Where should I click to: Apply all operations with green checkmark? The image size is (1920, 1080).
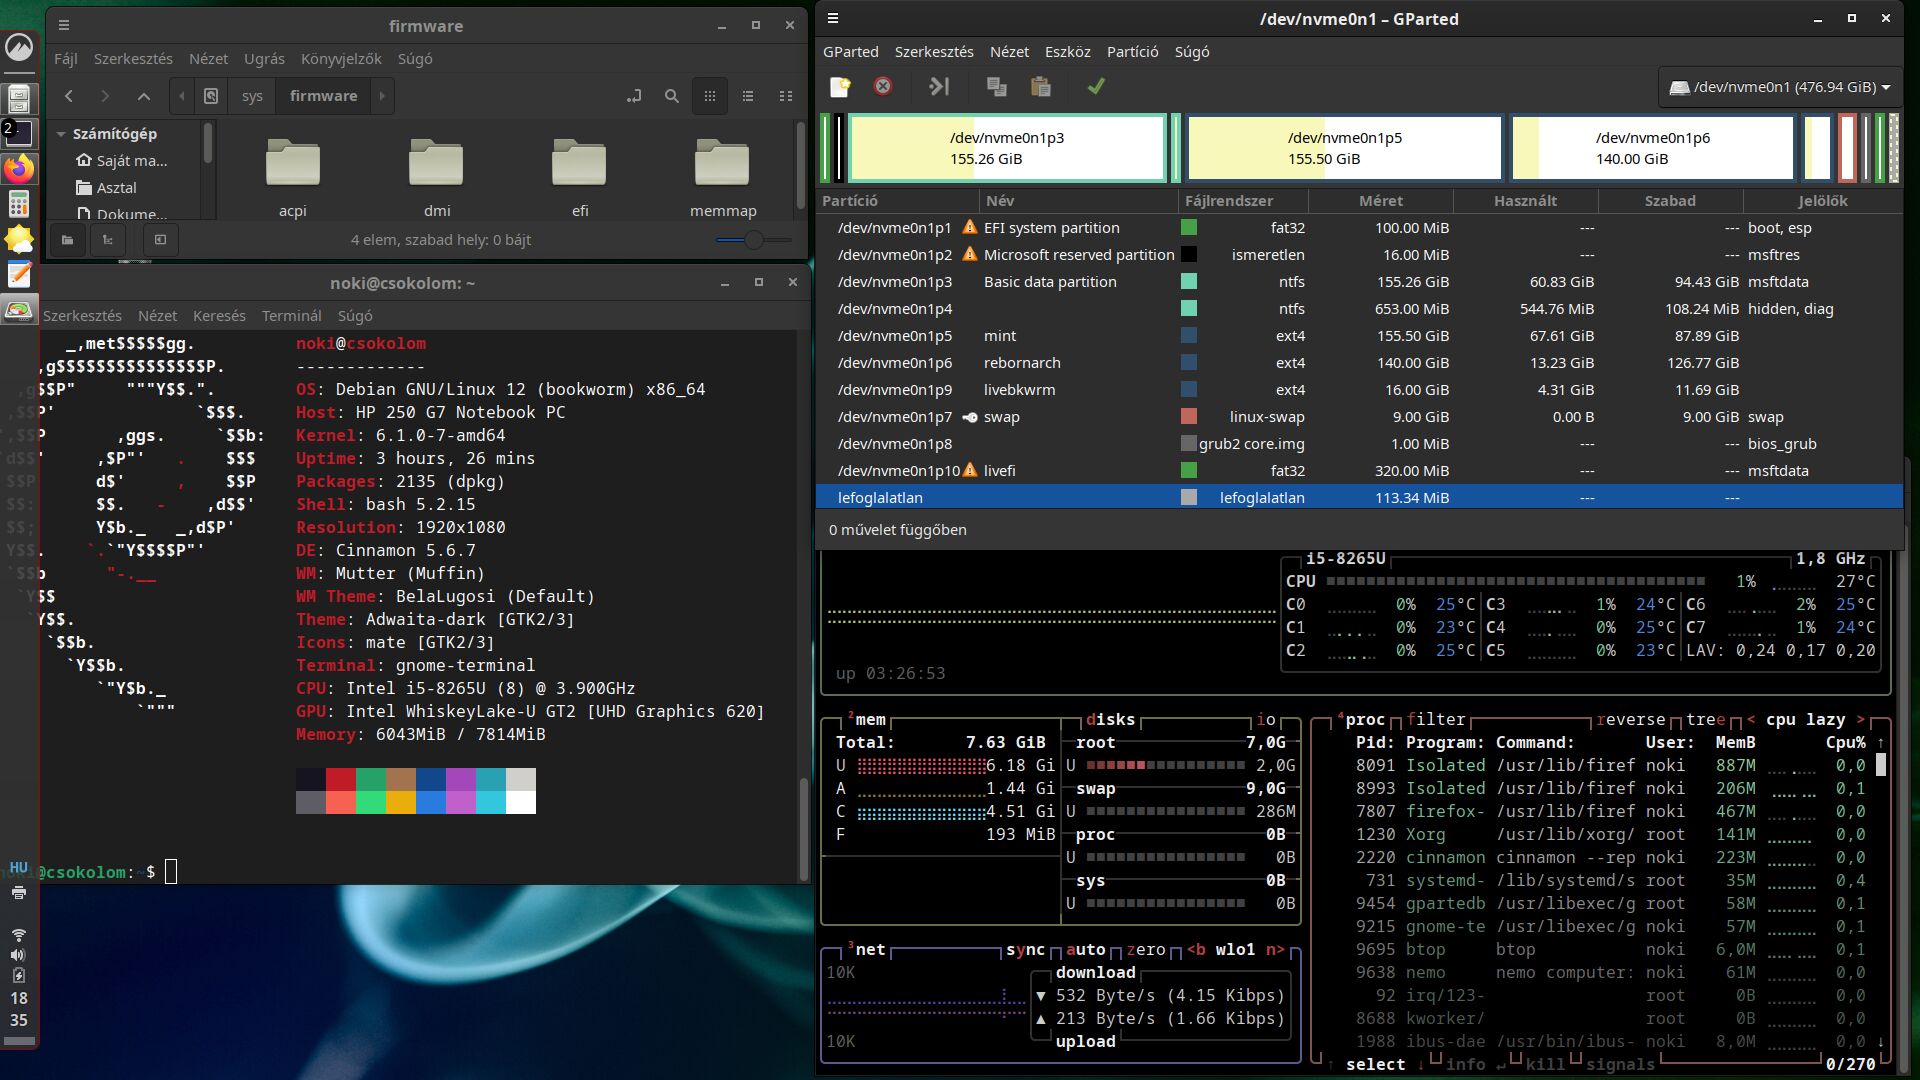1096,87
